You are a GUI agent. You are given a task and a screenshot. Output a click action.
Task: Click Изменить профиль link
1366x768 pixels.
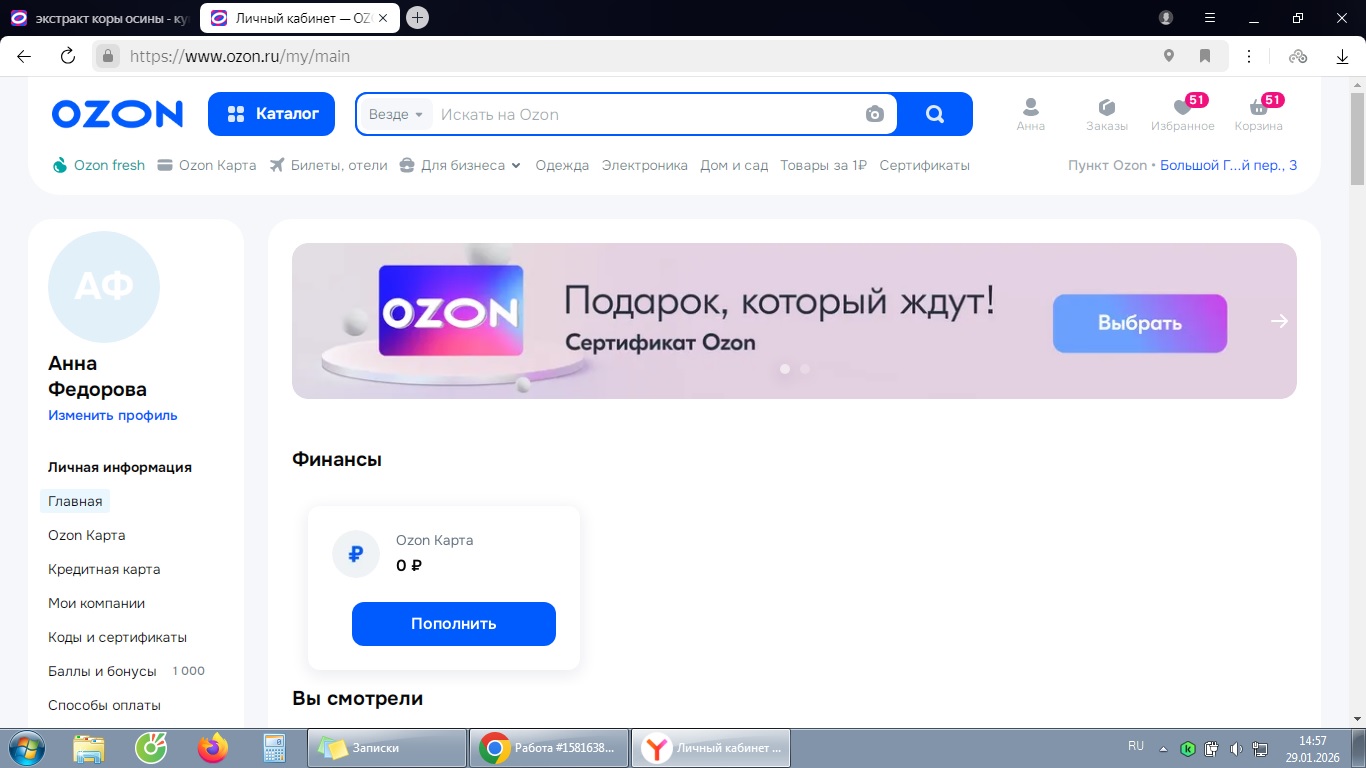pyautogui.click(x=113, y=416)
